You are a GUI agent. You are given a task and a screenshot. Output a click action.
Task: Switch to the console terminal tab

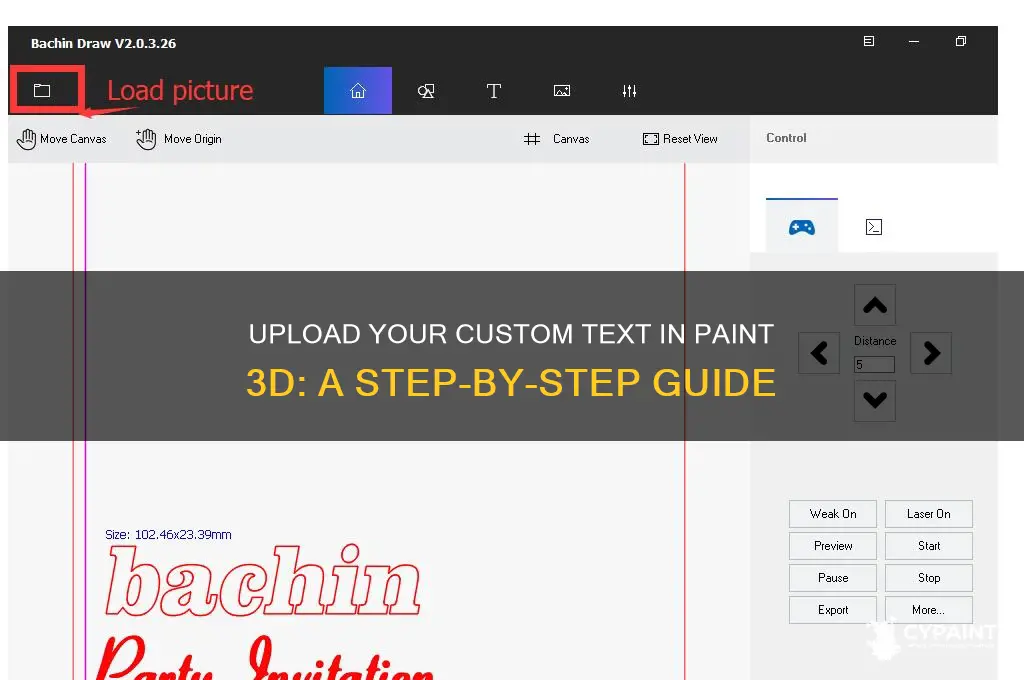pyautogui.click(x=874, y=227)
